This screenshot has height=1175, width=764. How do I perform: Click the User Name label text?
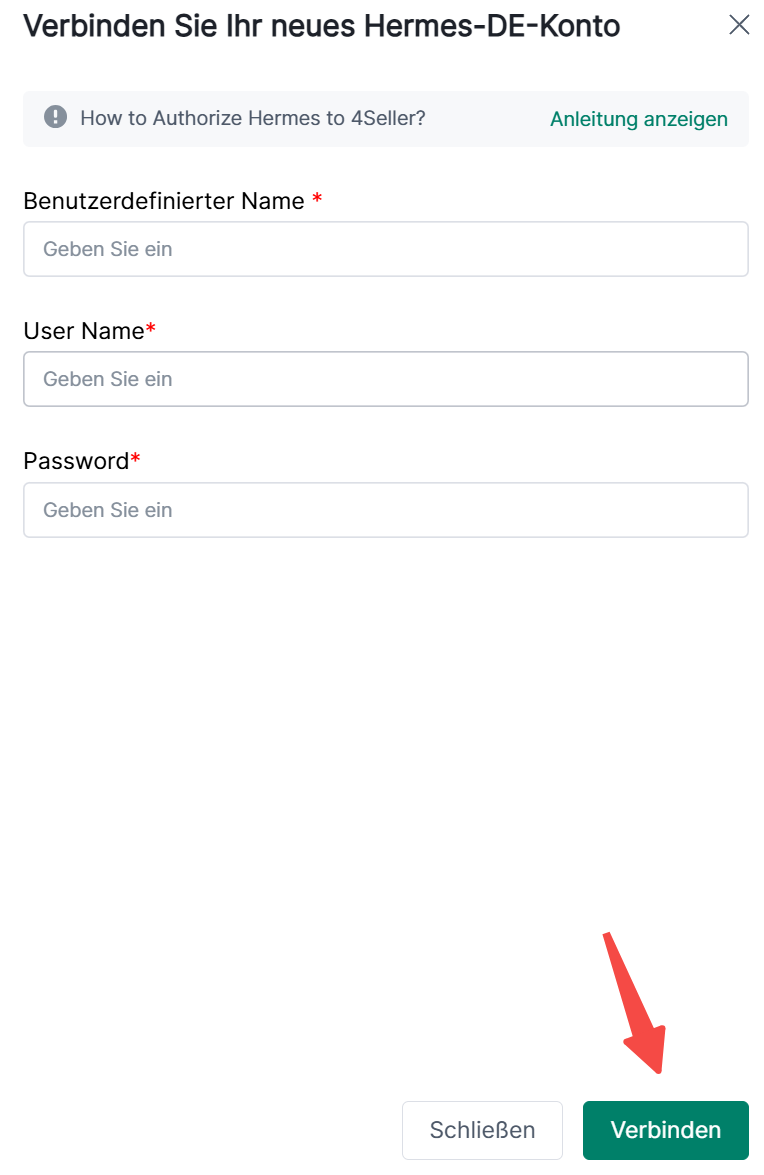[84, 331]
